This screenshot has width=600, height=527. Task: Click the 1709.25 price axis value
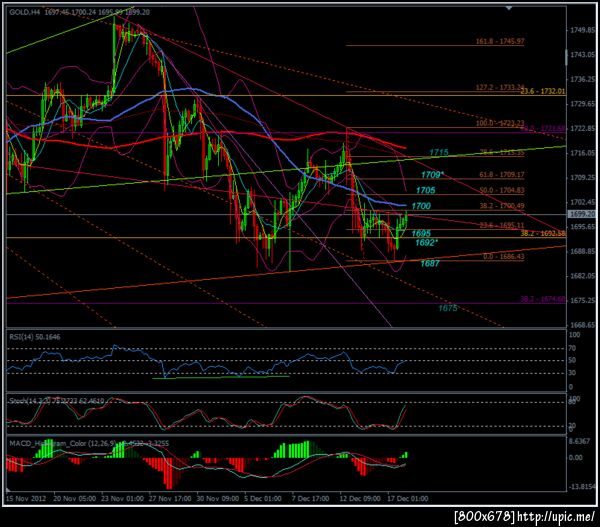pyautogui.click(x=583, y=178)
